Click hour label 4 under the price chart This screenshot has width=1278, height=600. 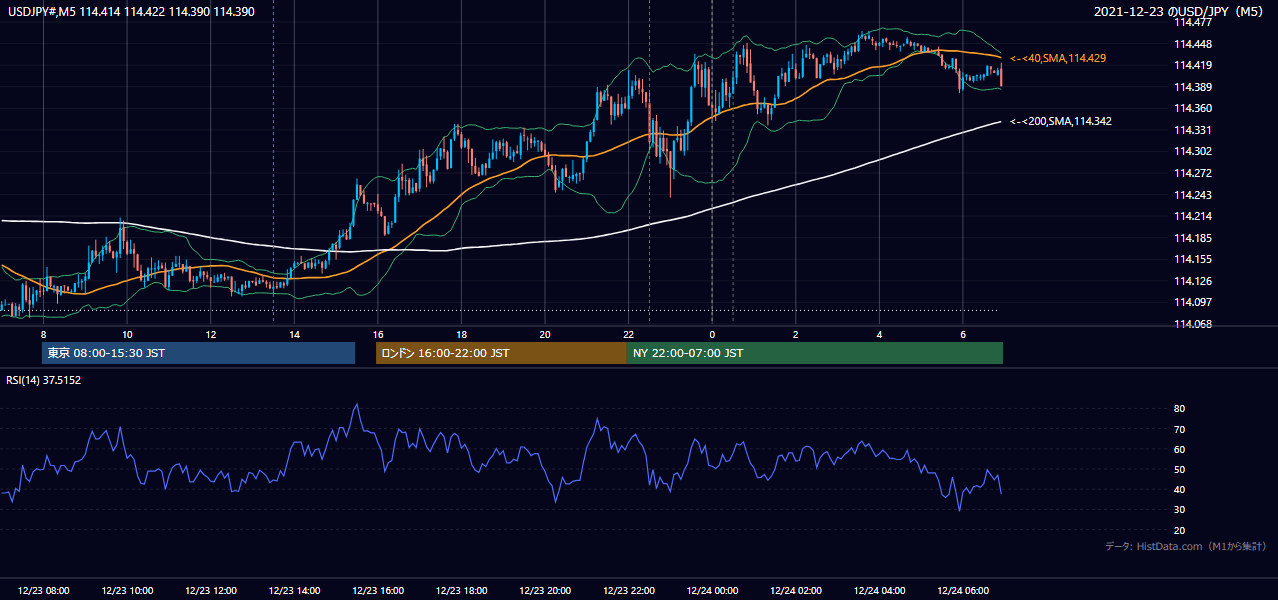click(x=879, y=334)
